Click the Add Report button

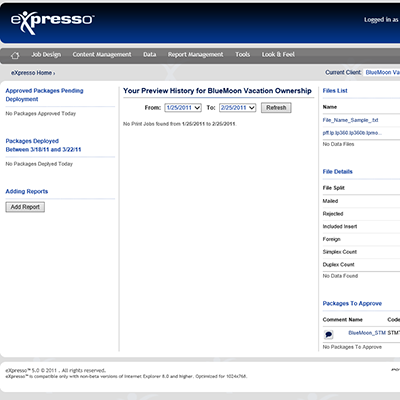point(25,207)
